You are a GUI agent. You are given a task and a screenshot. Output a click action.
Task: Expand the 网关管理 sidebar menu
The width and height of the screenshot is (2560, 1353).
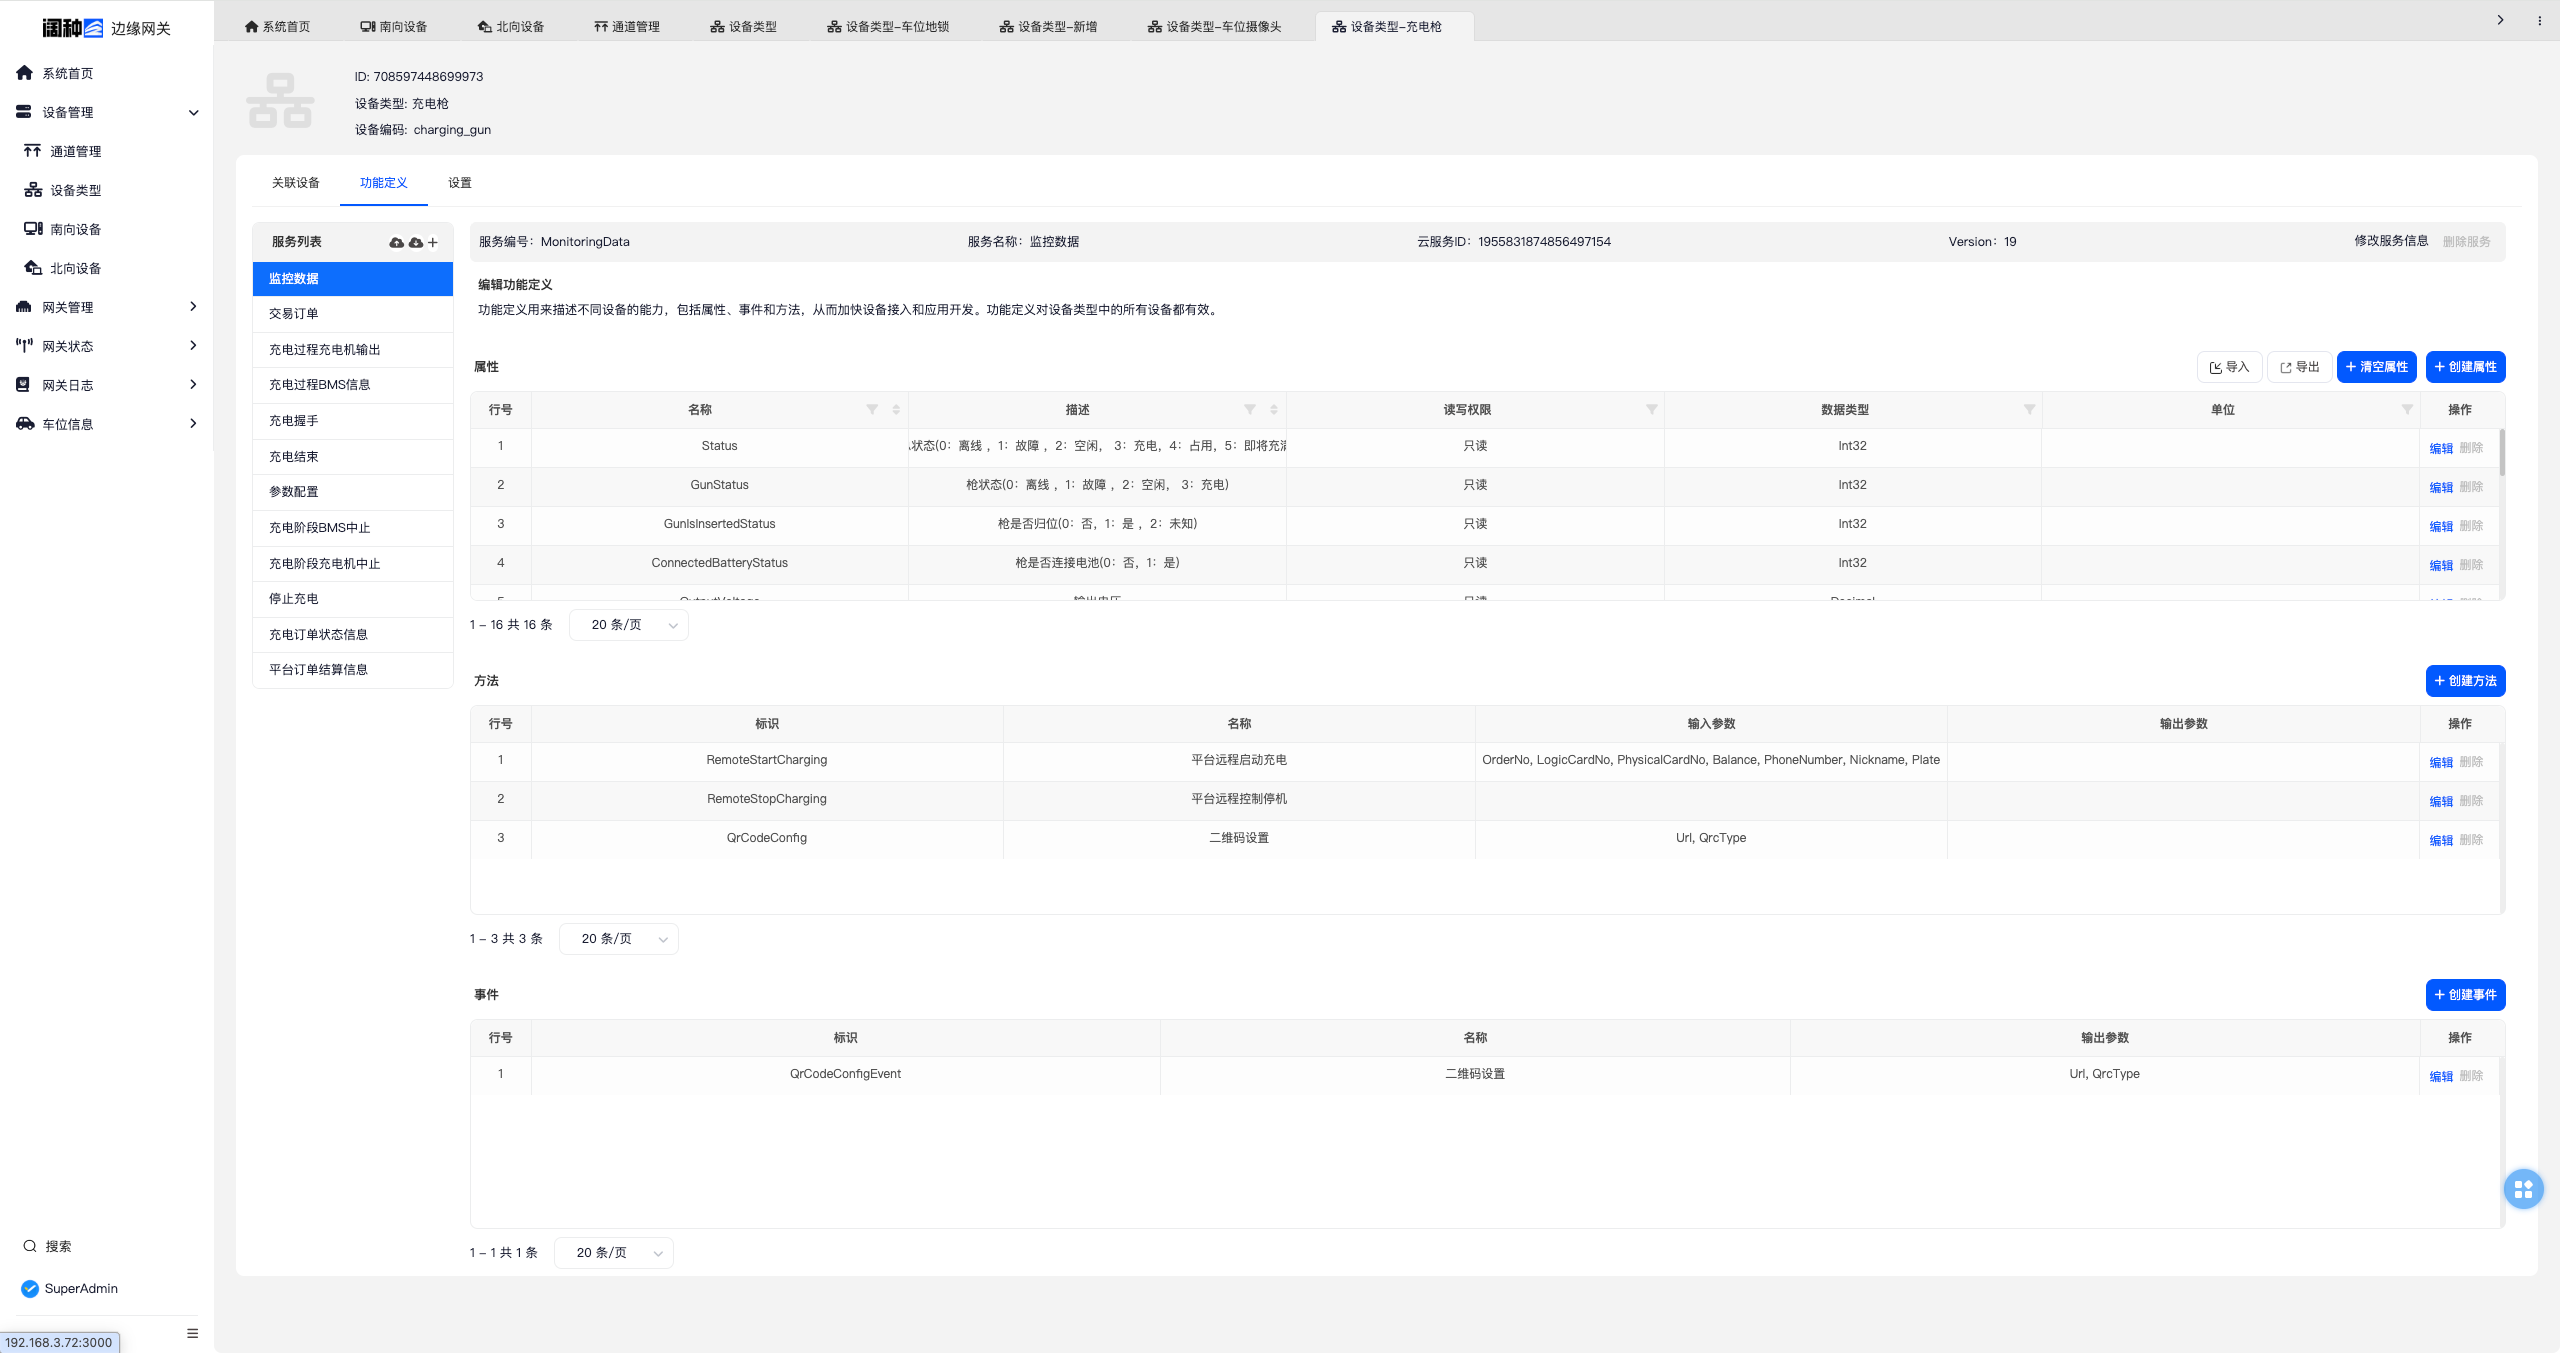click(x=193, y=307)
